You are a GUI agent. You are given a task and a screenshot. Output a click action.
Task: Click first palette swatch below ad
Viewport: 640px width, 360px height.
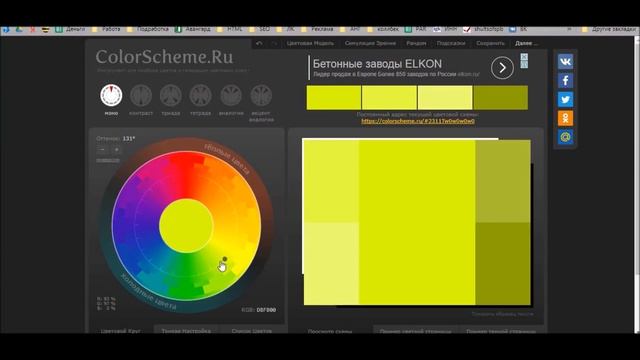pyautogui.click(x=334, y=98)
